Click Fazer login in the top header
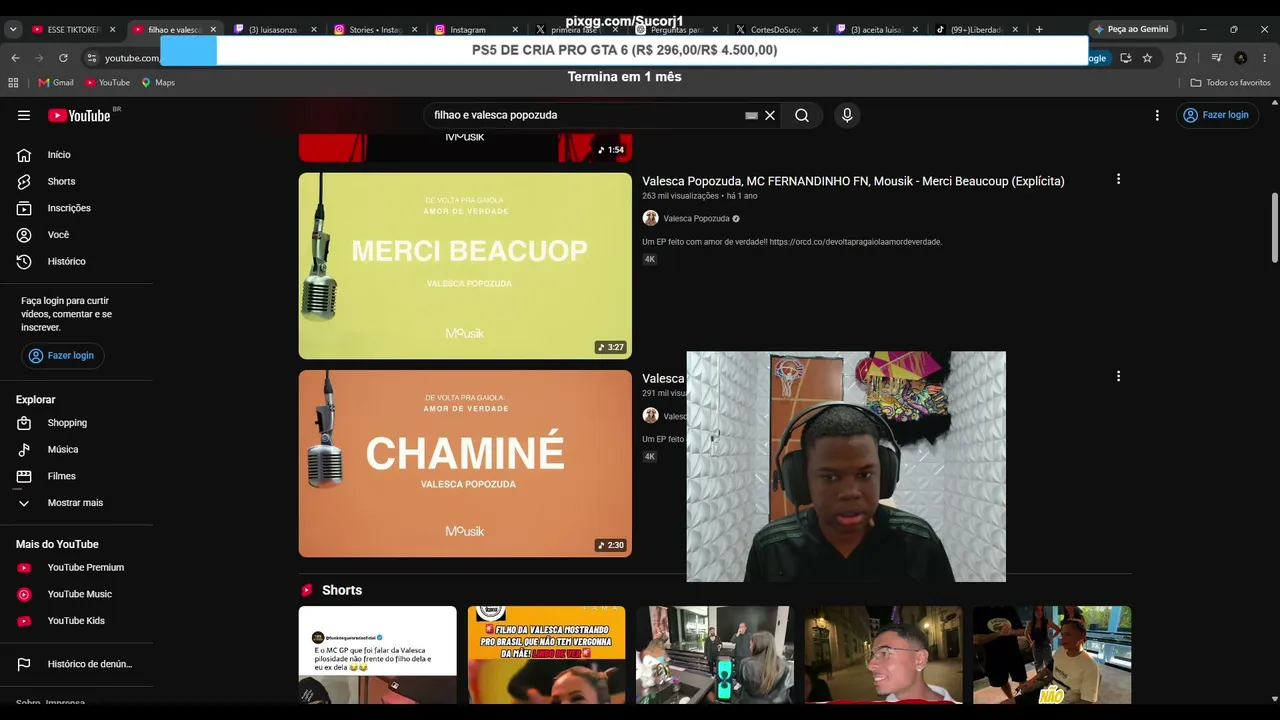 (x=1217, y=115)
